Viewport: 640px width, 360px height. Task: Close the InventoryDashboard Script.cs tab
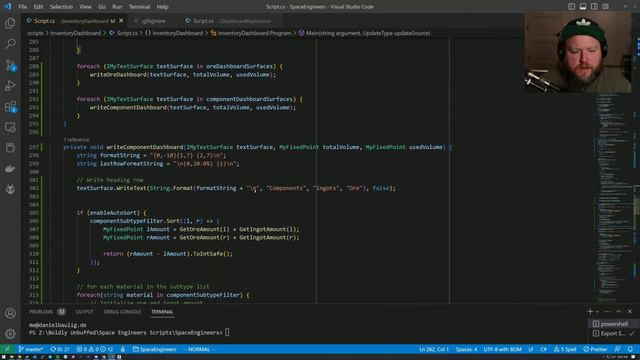coord(121,21)
